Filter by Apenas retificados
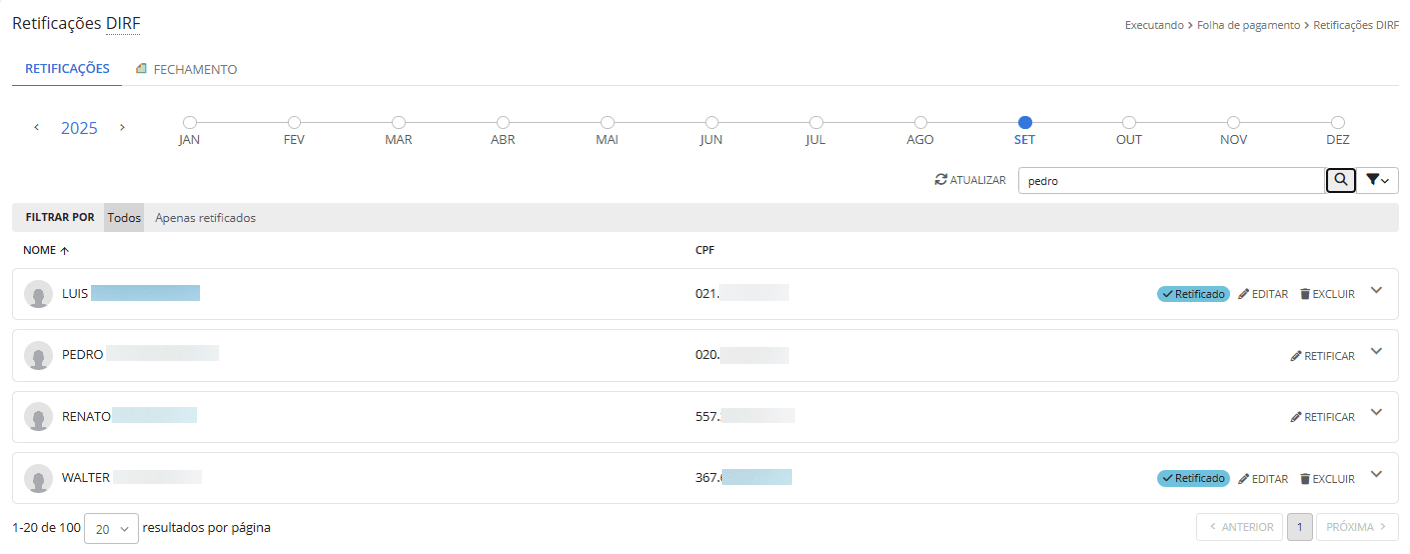1410x554 pixels. click(x=205, y=218)
